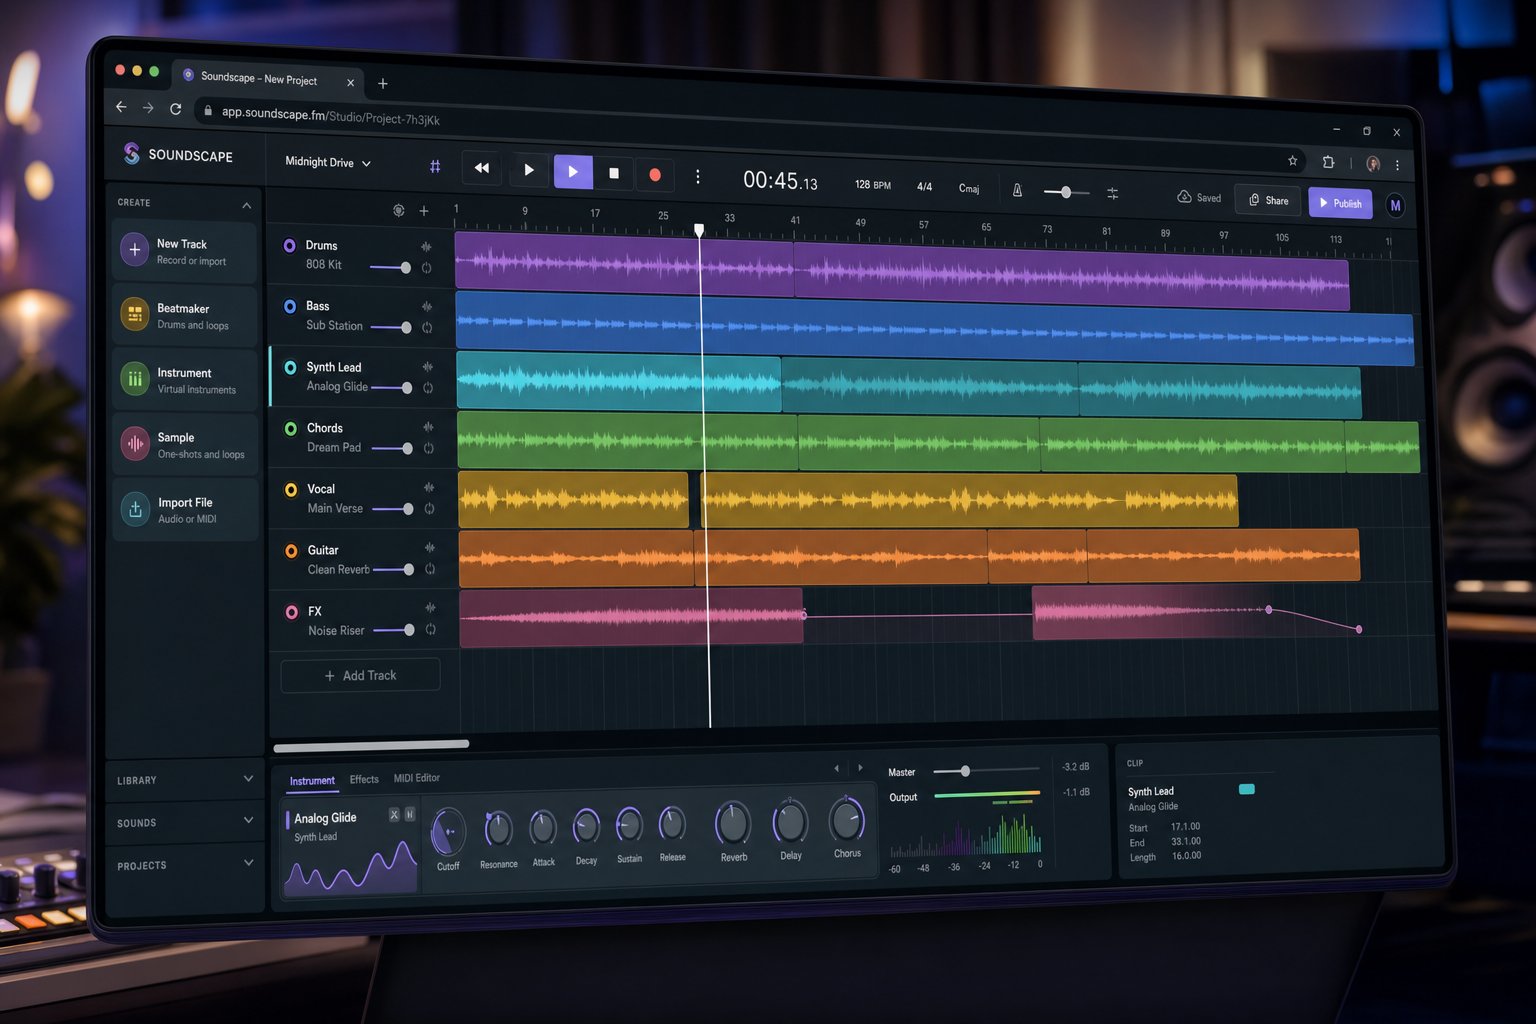Toggle the Vocal track yellow circle
This screenshot has height=1024, width=1536.
(291, 489)
